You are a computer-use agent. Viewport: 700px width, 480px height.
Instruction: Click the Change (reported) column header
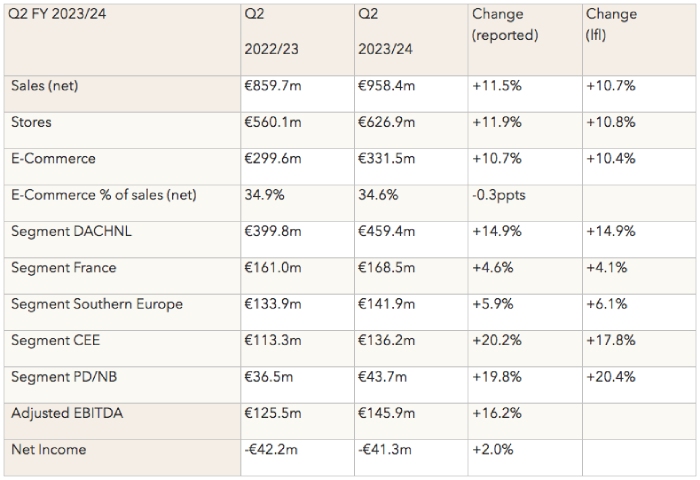click(505, 25)
